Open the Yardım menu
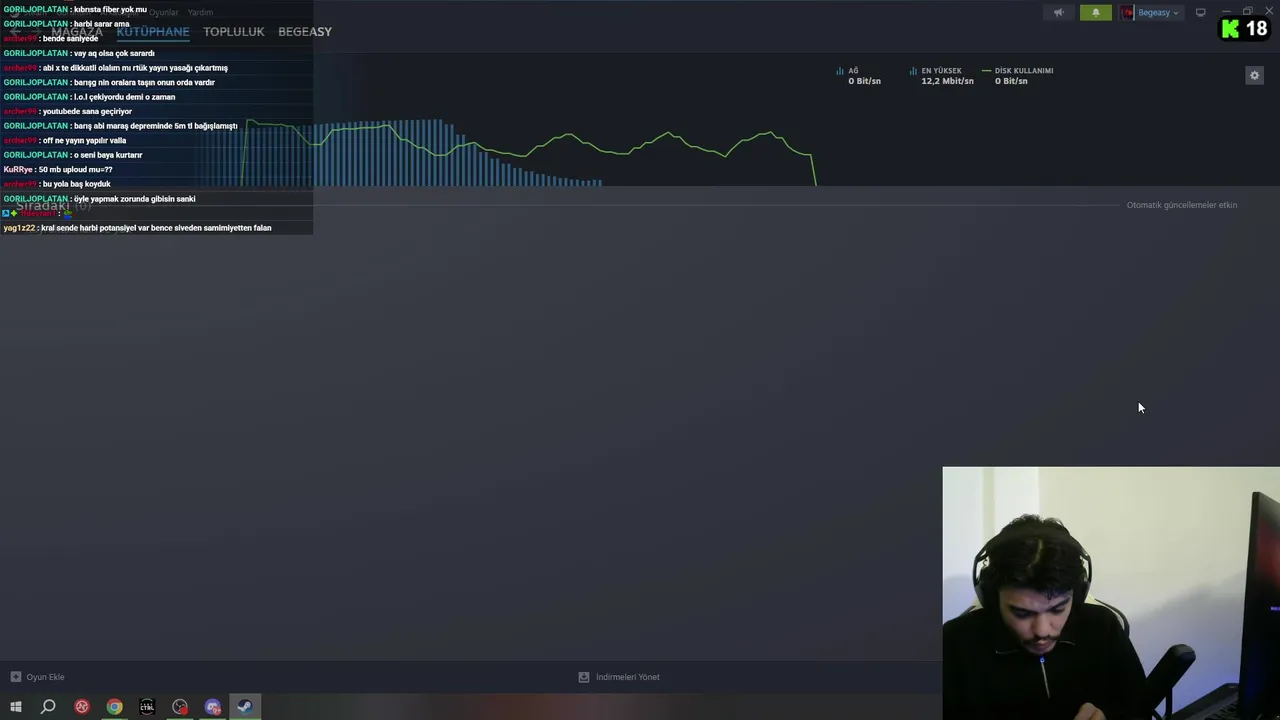The width and height of the screenshot is (1280, 720). 200,12
